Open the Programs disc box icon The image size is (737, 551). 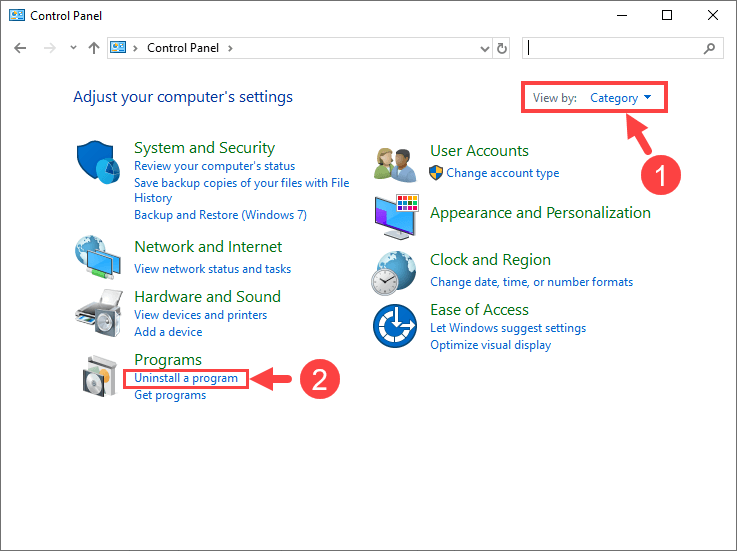(x=100, y=376)
